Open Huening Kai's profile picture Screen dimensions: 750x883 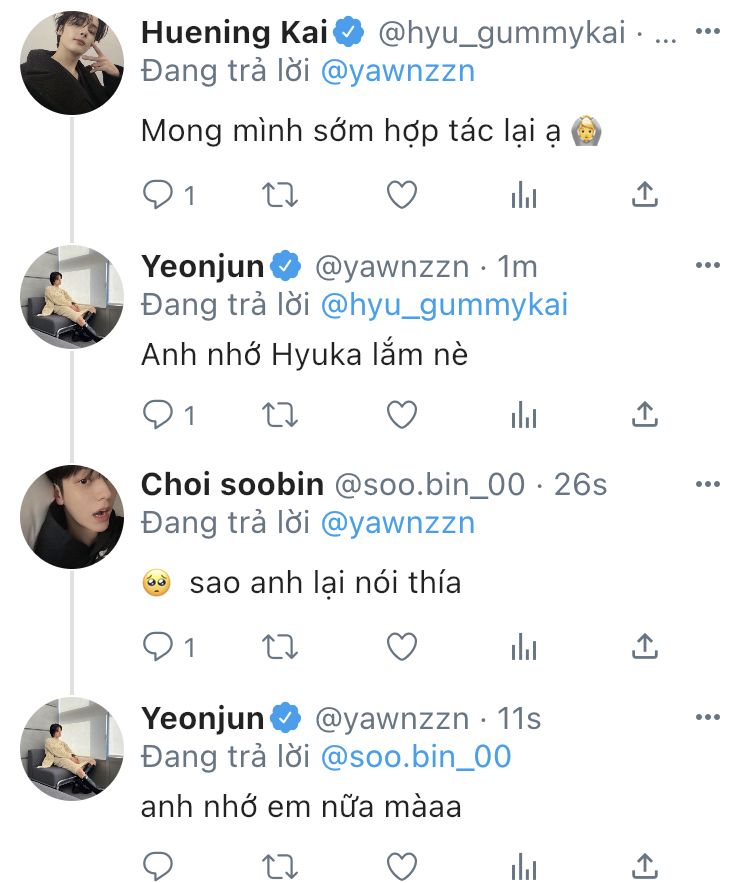[x=72, y=63]
